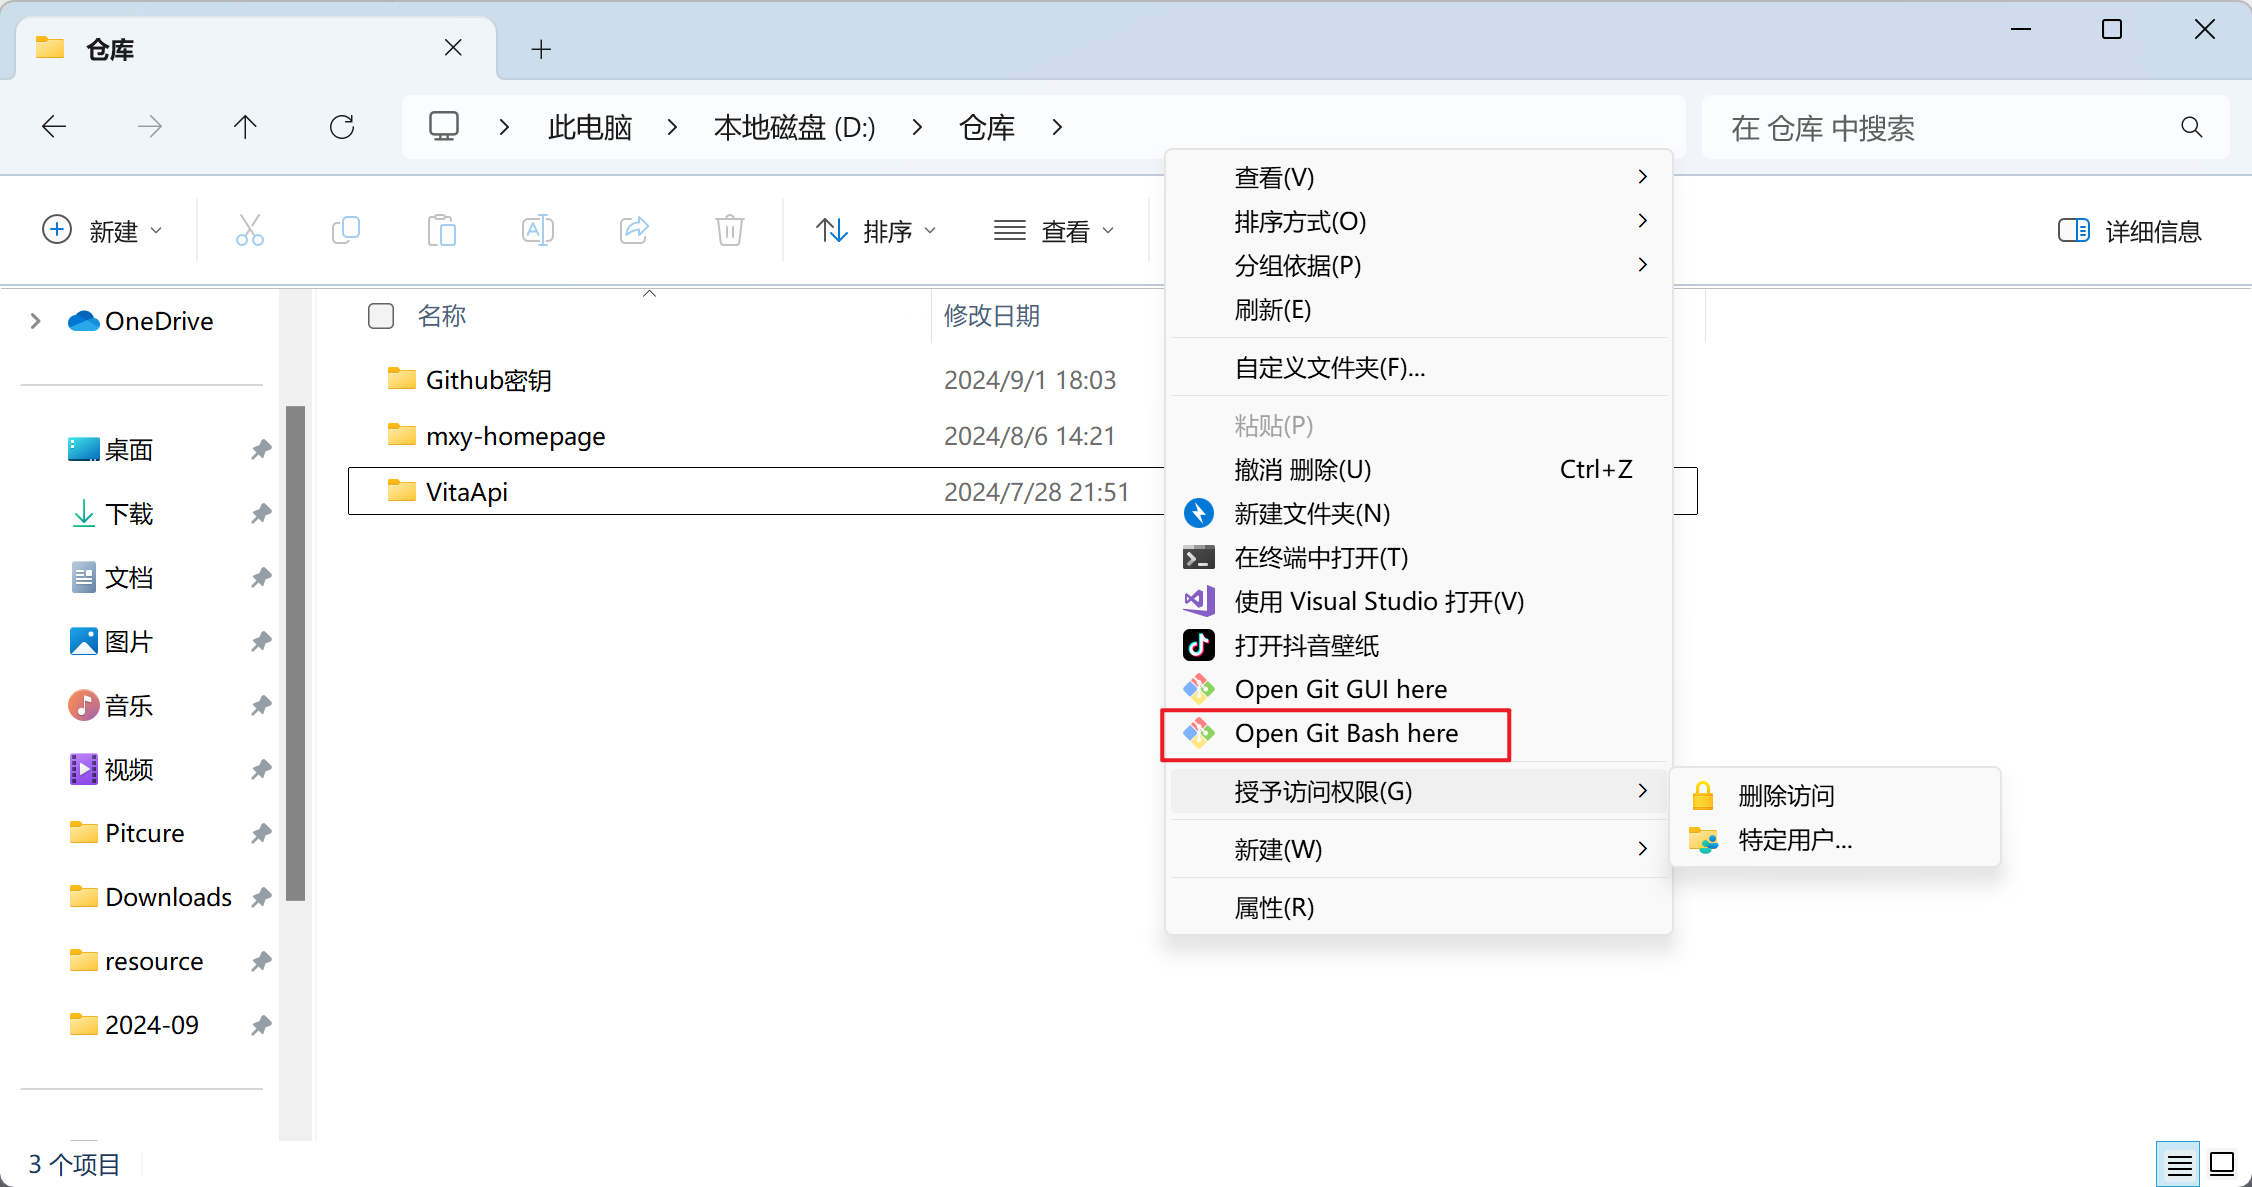The width and height of the screenshot is (2252, 1187).
Task: Open the 查看 dropdown in toolbar
Action: click(x=1054, y=231)
